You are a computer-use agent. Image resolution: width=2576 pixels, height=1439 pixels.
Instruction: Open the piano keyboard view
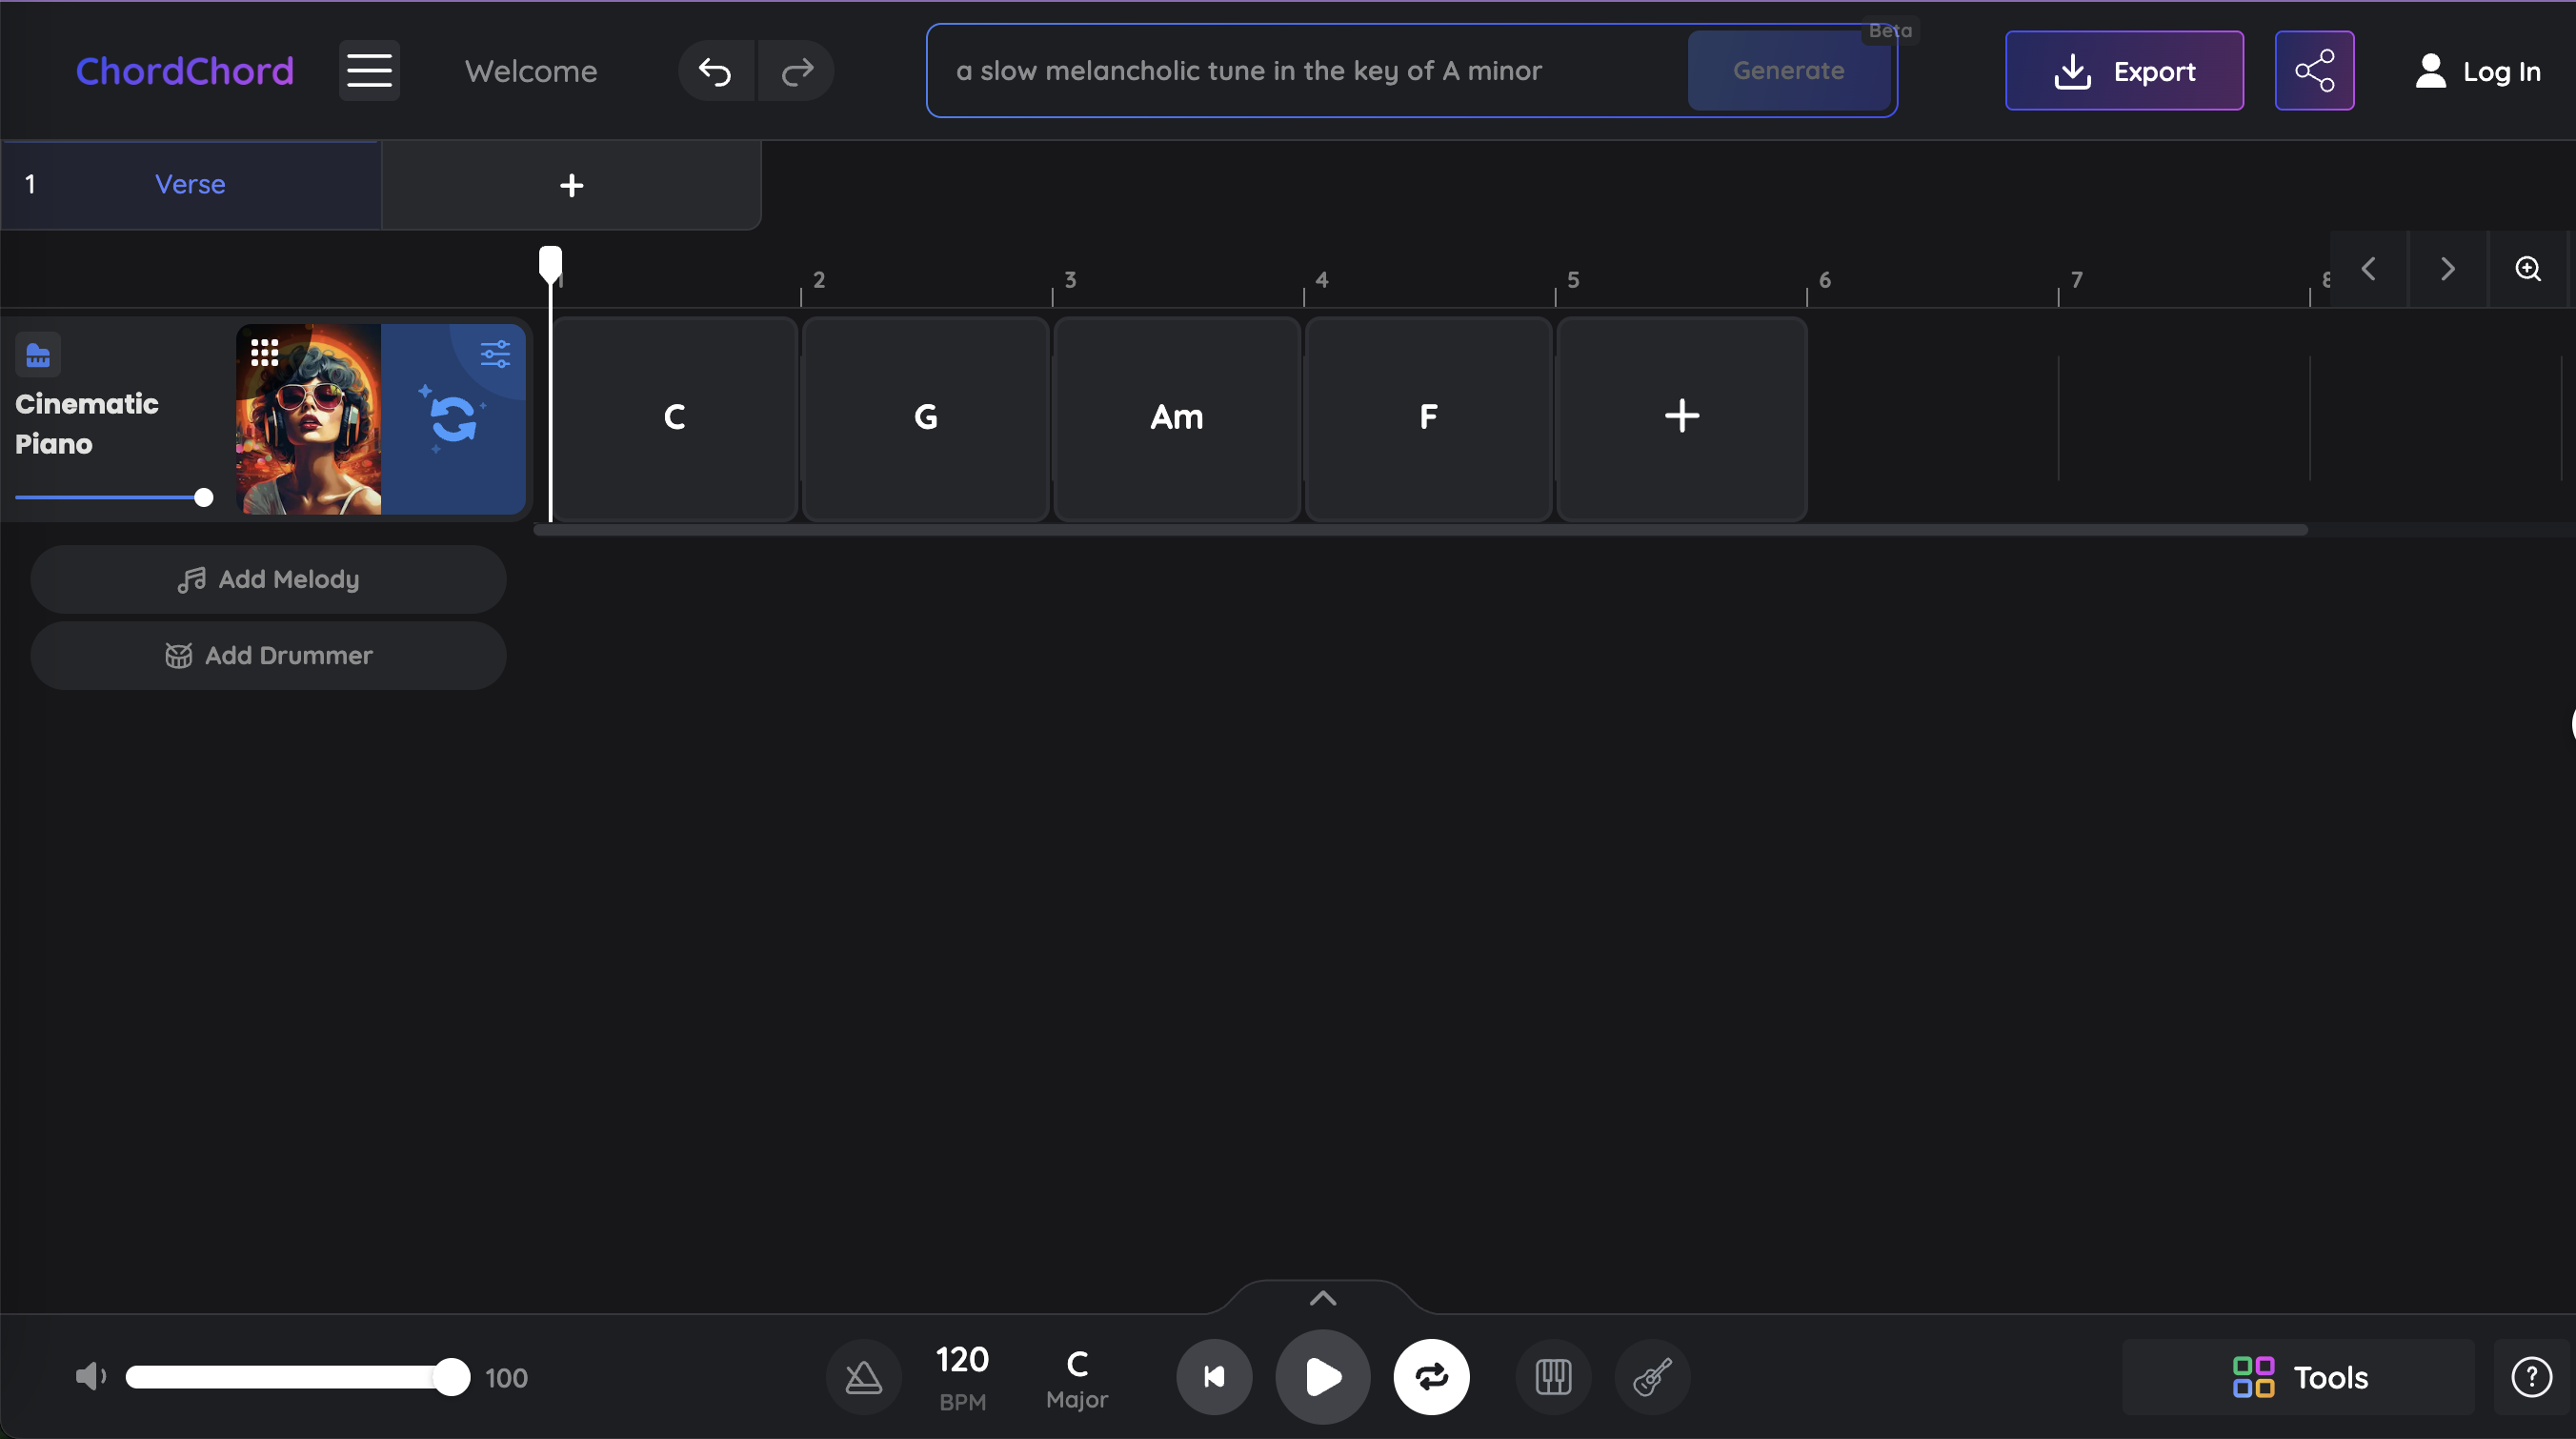pos(1553,1377)
